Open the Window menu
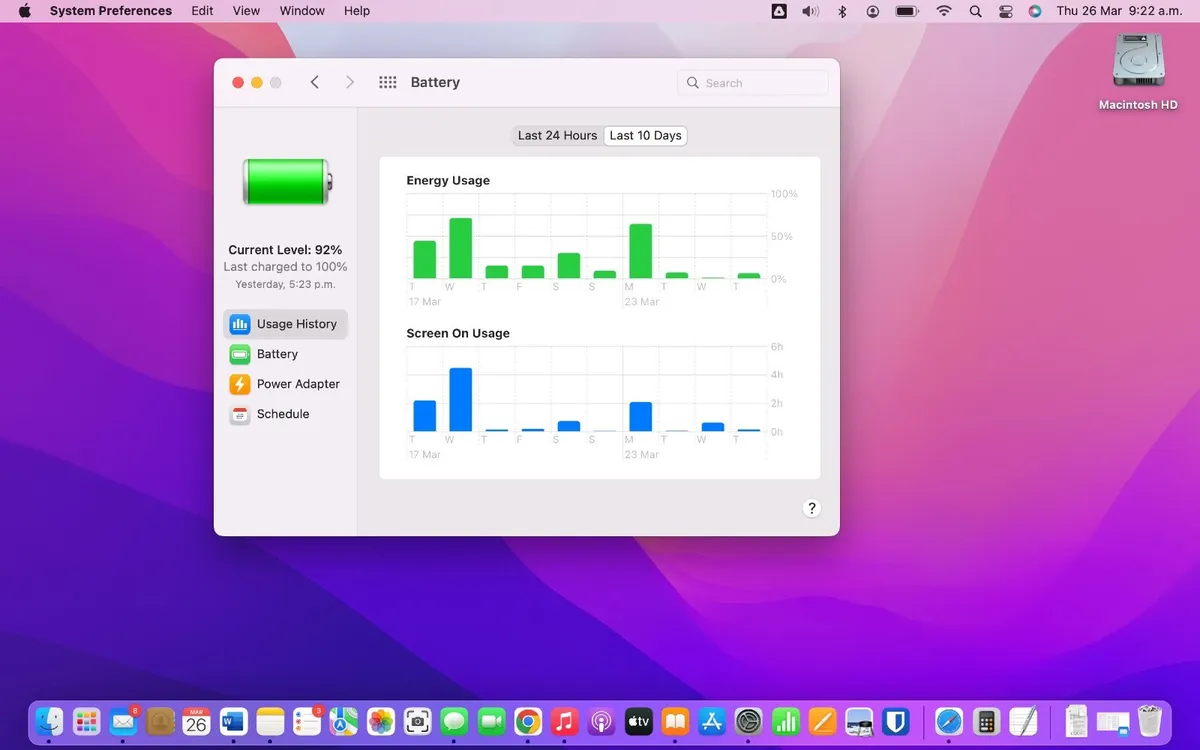The width and height of the screenshot is (1200, 750). pos(301,11)
